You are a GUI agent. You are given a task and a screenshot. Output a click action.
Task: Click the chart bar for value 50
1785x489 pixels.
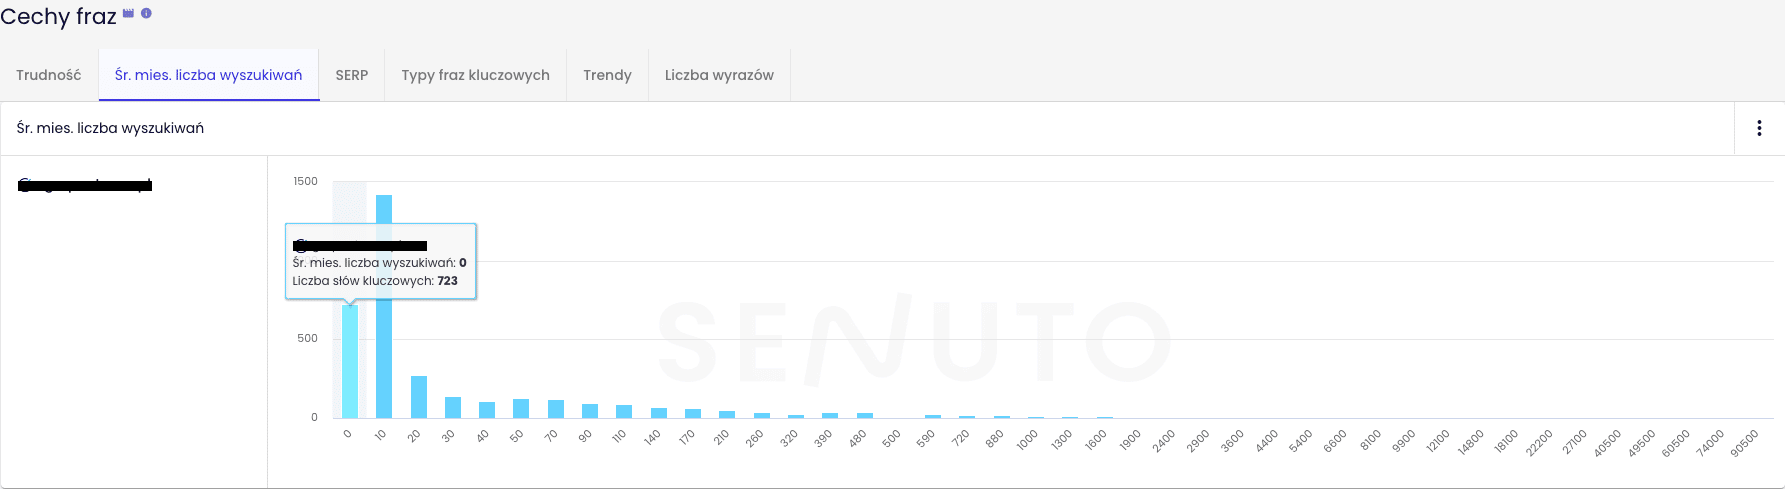(521, 408)
